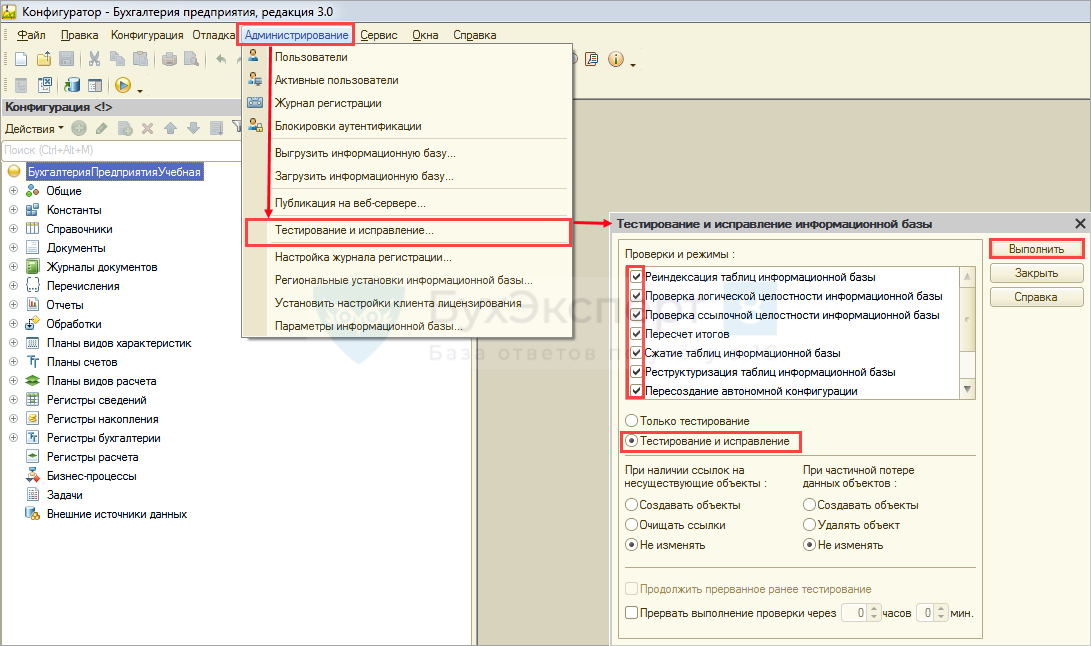
Task: Open the 'Конфигурация' menu
Action: pyautogui.click(x=147, y=35)
